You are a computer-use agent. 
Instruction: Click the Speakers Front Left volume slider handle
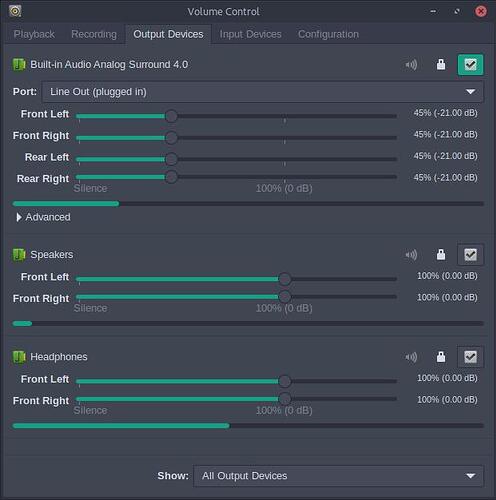[x=284, y=279]
